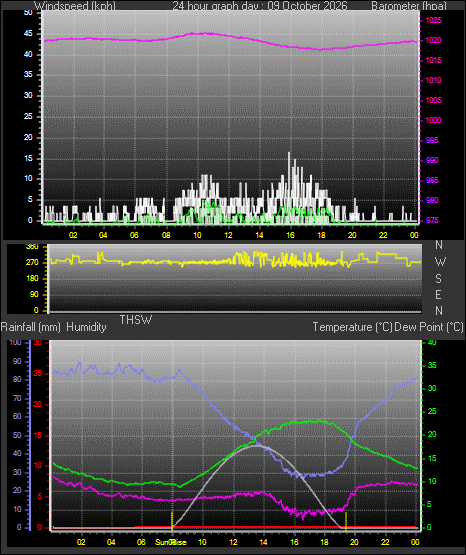Click 15 on the windspeed axis
Image resolution: width=466 pixels, height=555 pixels.
(x=28, y=158)
